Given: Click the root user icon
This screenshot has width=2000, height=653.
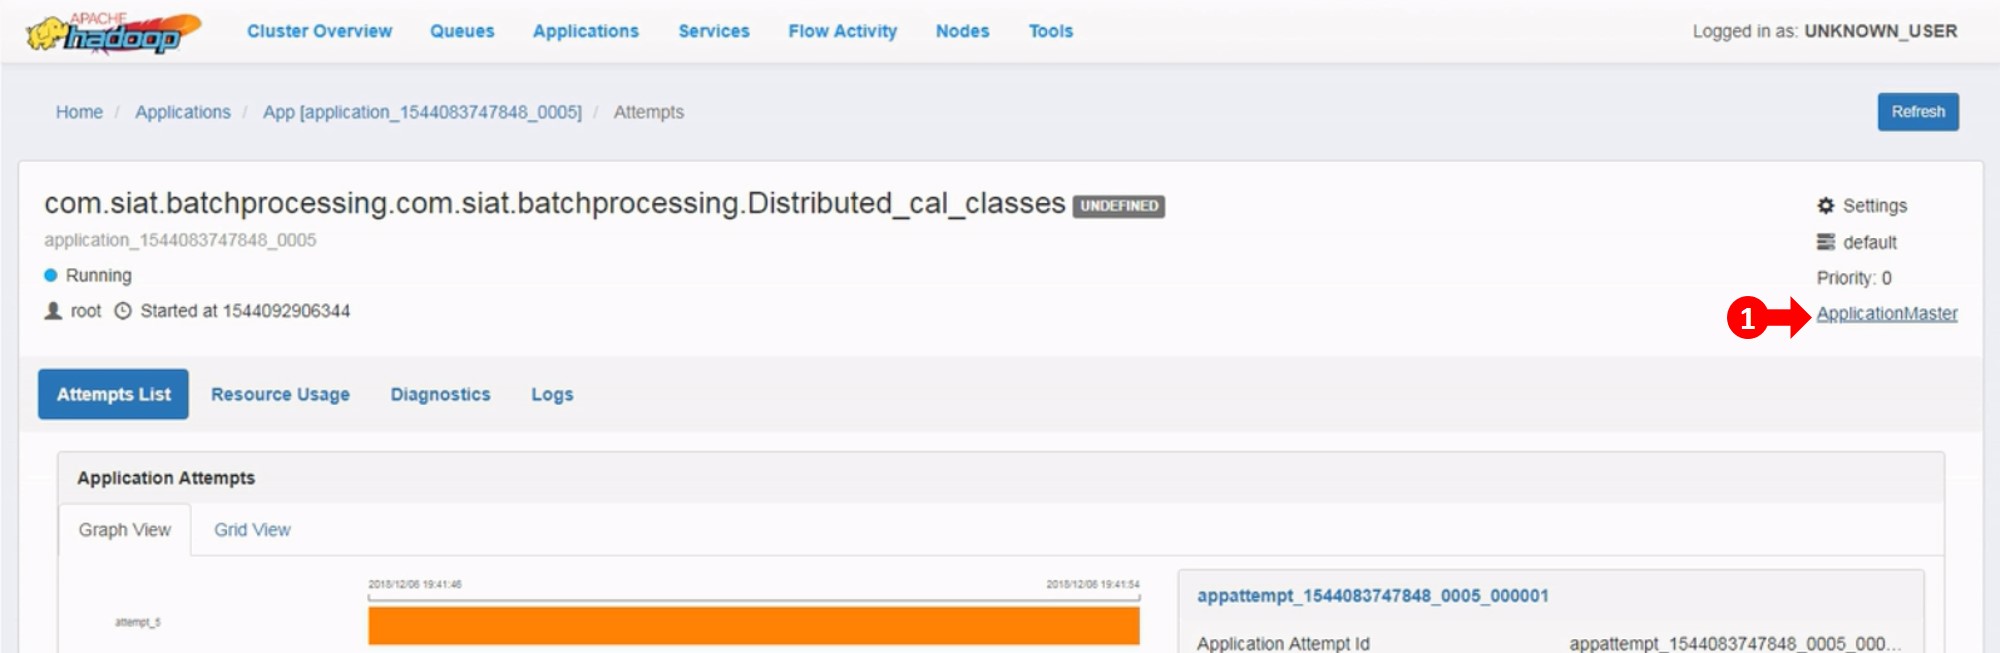Looking at the screenshot, I should point(53,311).
